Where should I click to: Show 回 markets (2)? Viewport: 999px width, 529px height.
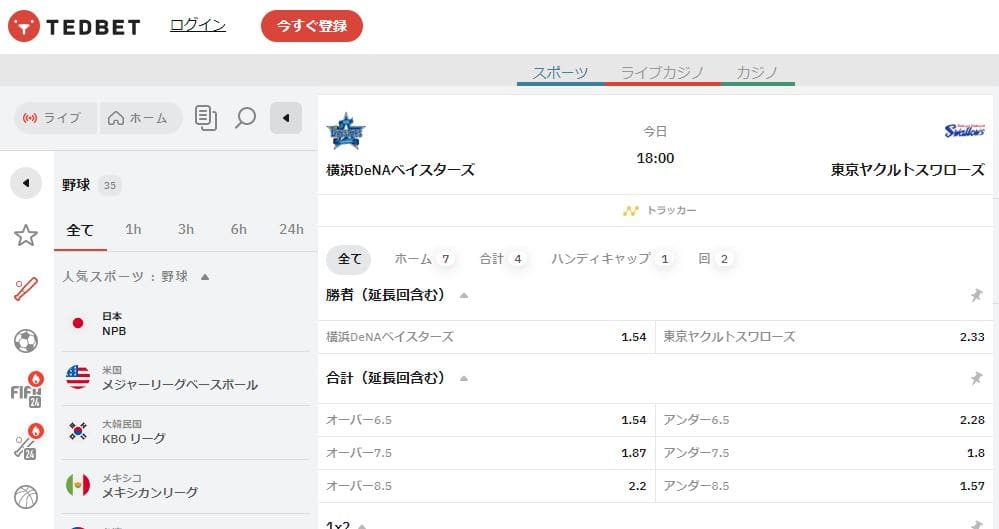(714, 259)
